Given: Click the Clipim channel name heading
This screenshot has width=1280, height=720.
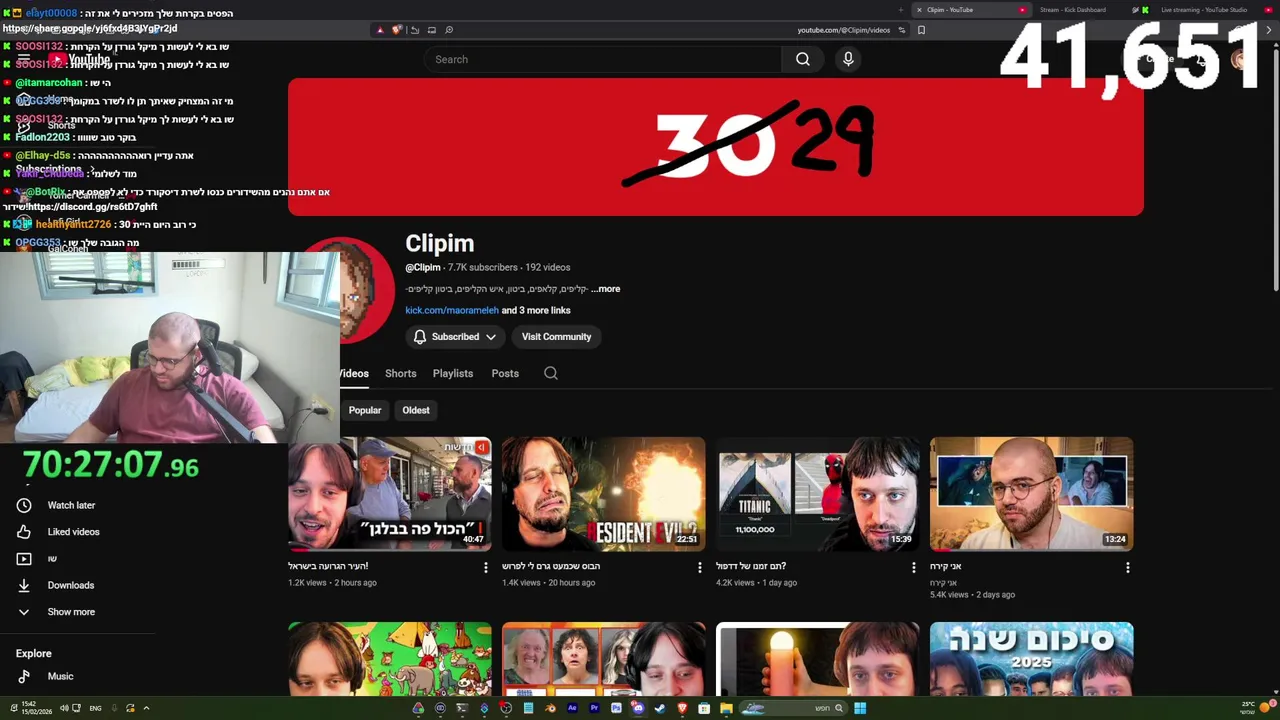Looking at the screenshot, I should (440, 243).
